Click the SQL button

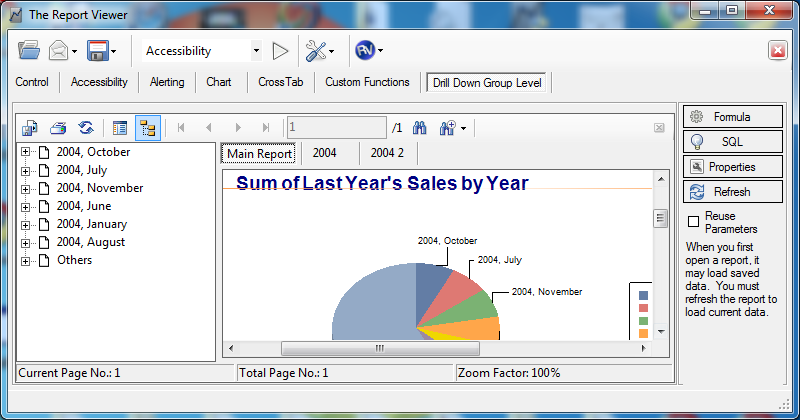(733, 141)
